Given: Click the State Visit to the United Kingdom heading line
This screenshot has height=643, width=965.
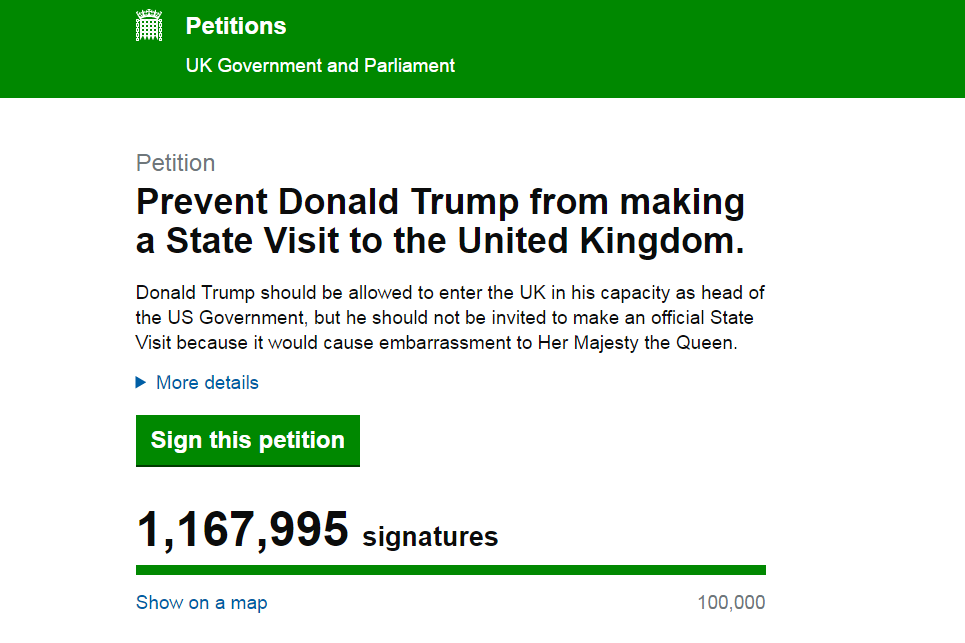Looking at the screenshot, I should 440,241.
